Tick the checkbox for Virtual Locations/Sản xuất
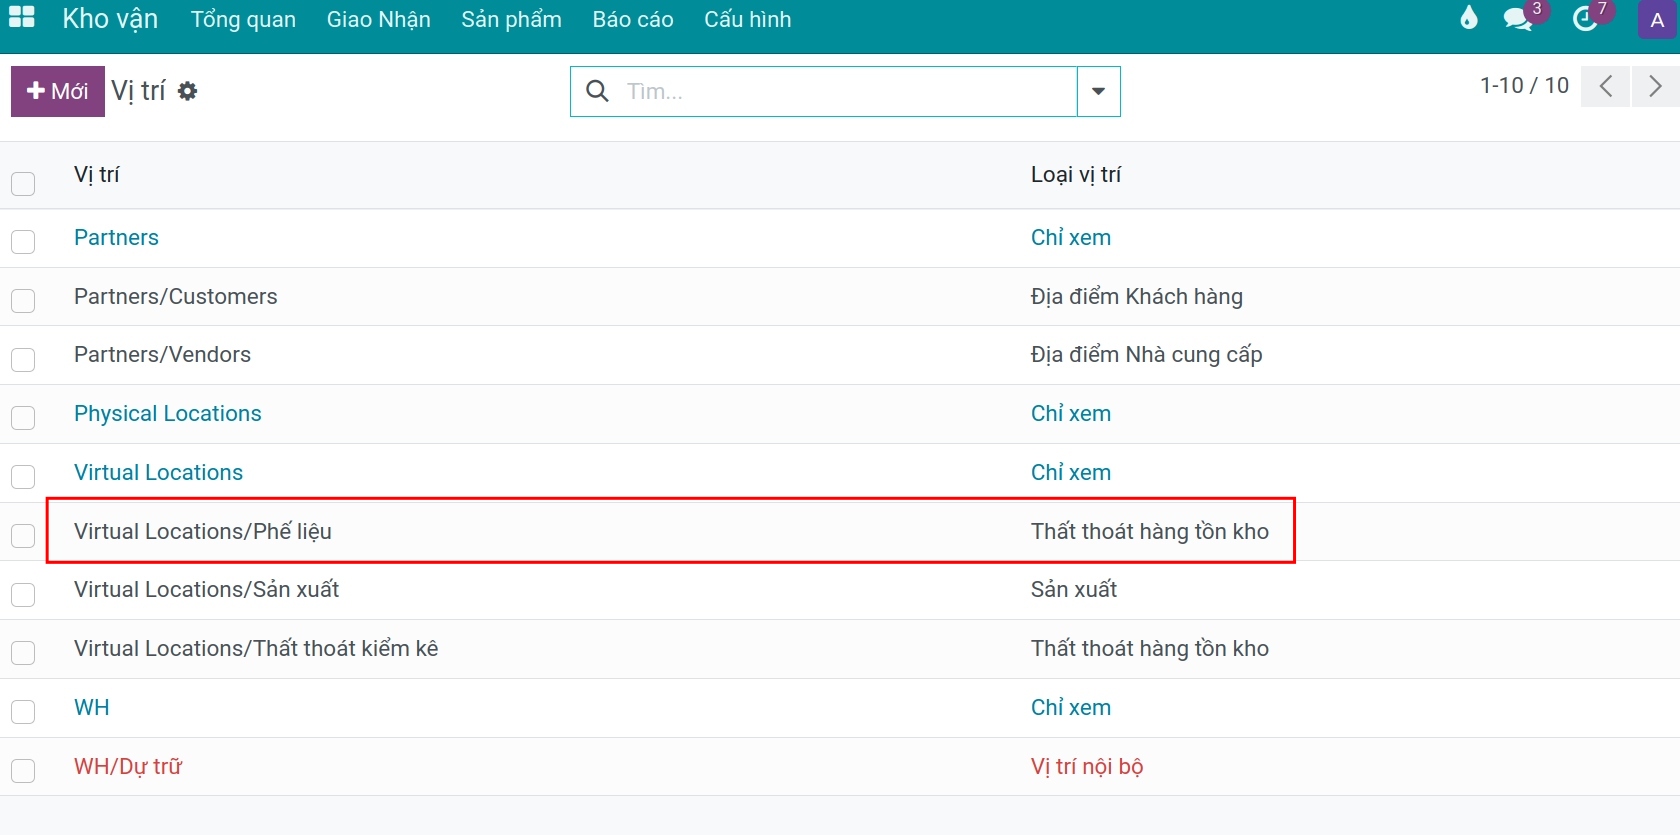This screenshot has width=1680, height=835. [23, 594]
